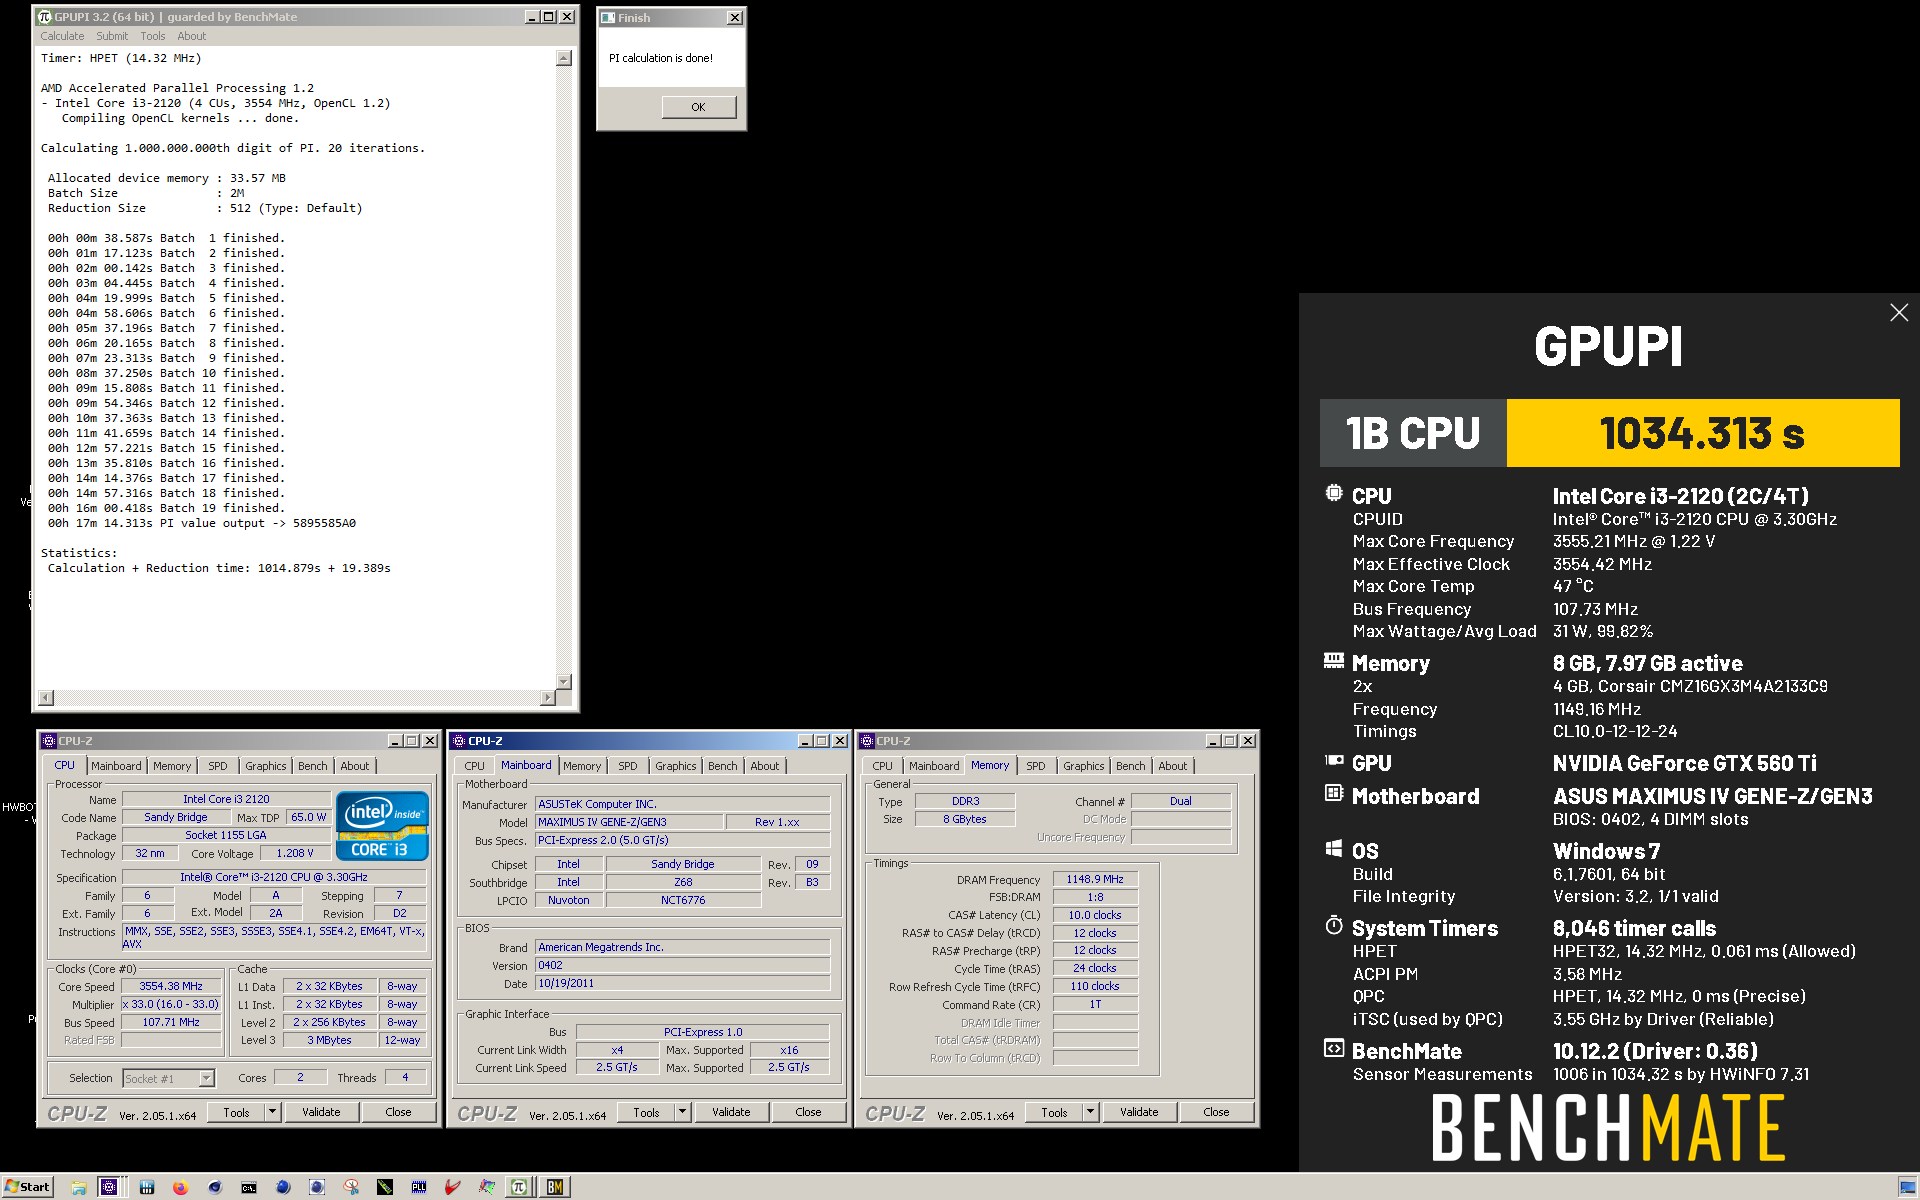Open File Explorer from the taskbar
Viewport: 1920px width, 1200px height.
click(x=79, y=1187)
